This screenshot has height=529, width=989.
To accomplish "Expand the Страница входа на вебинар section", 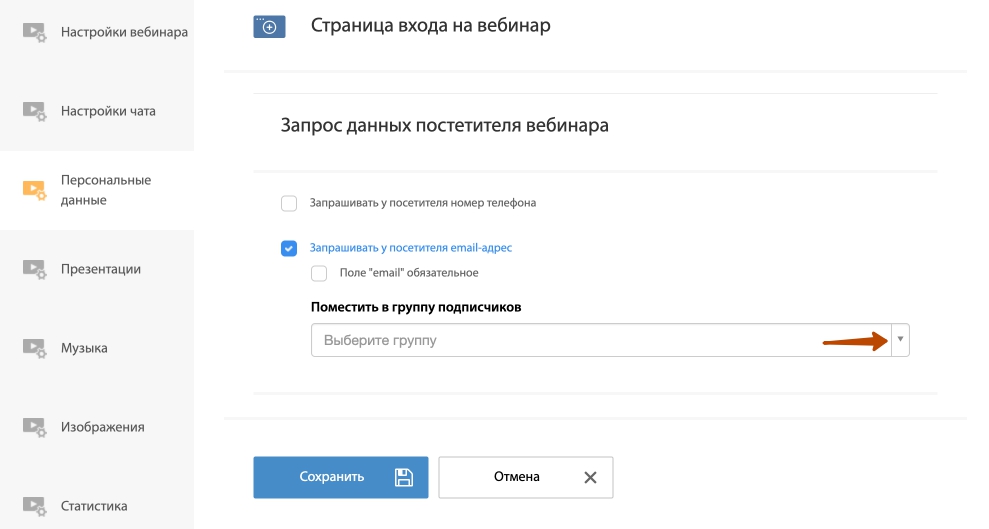I will (x=430, y=26).
